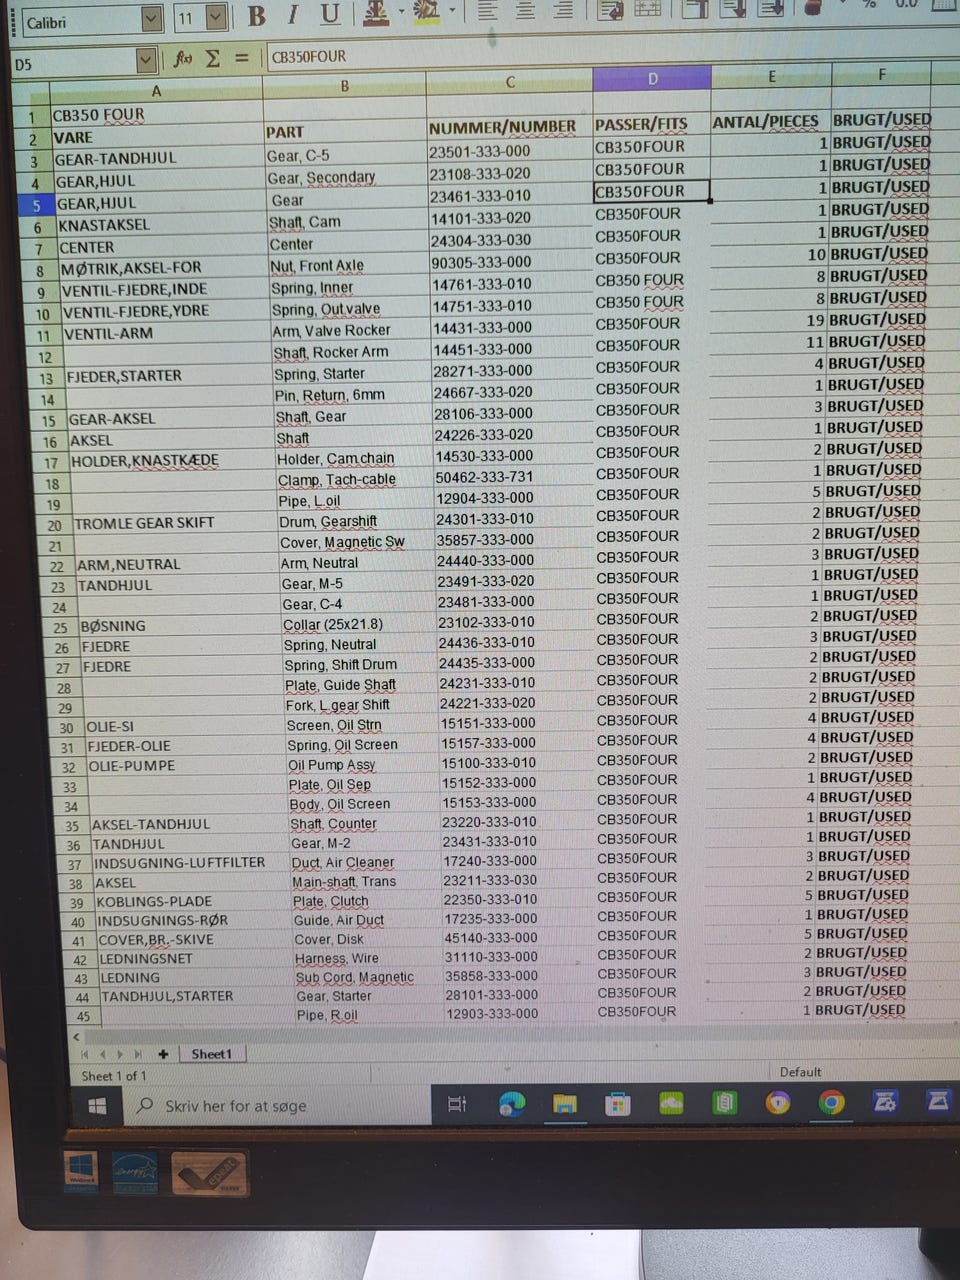Viewport: 960px width, 1280px height.
Task: Click in the Calibri font name field
Action: pos(82,21)
